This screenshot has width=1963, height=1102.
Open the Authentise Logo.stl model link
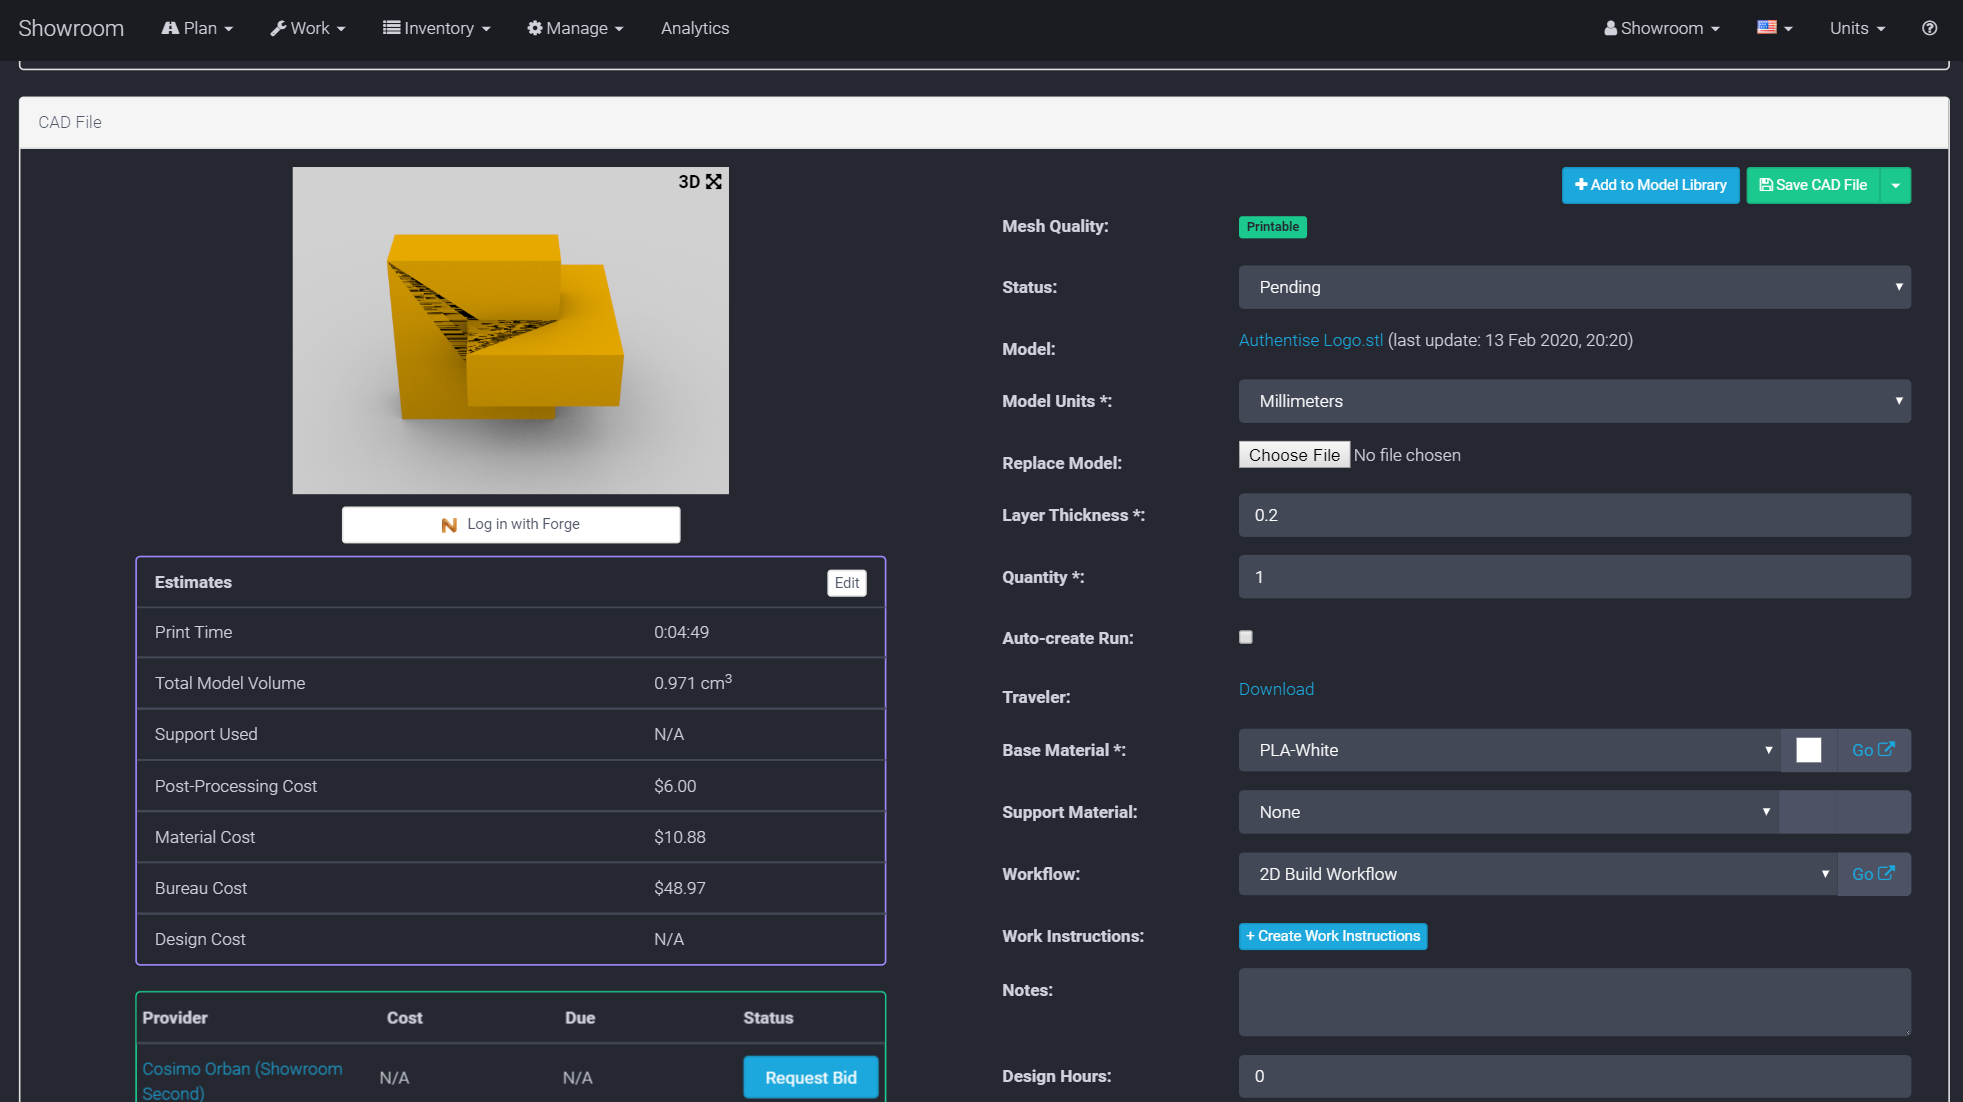coord(1310,340)
